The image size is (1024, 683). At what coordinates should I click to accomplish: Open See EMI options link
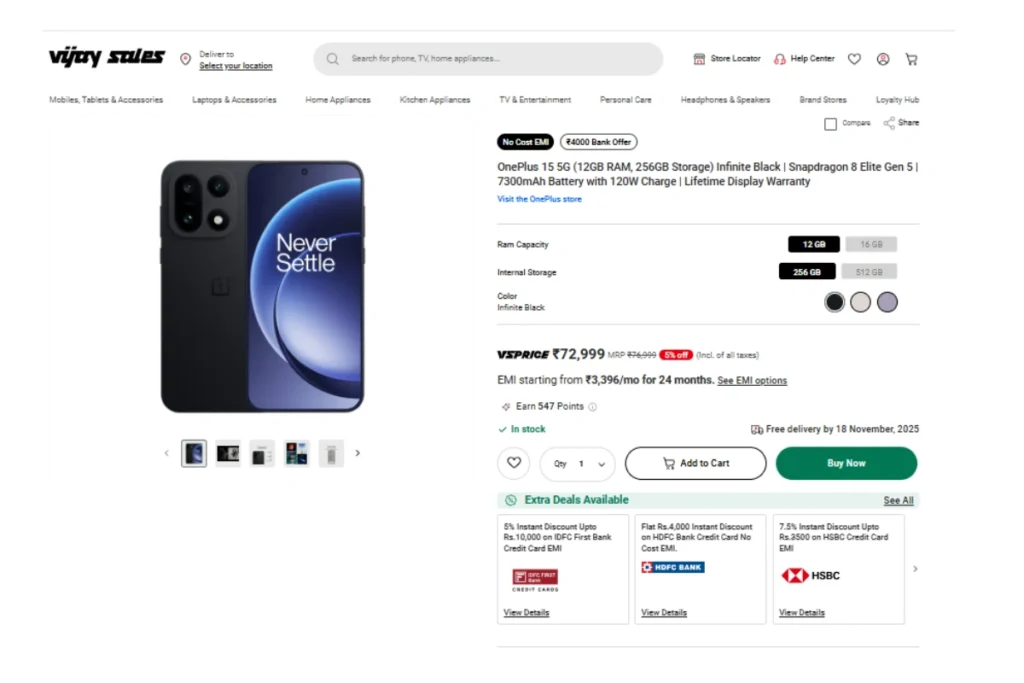coord(752,381)
